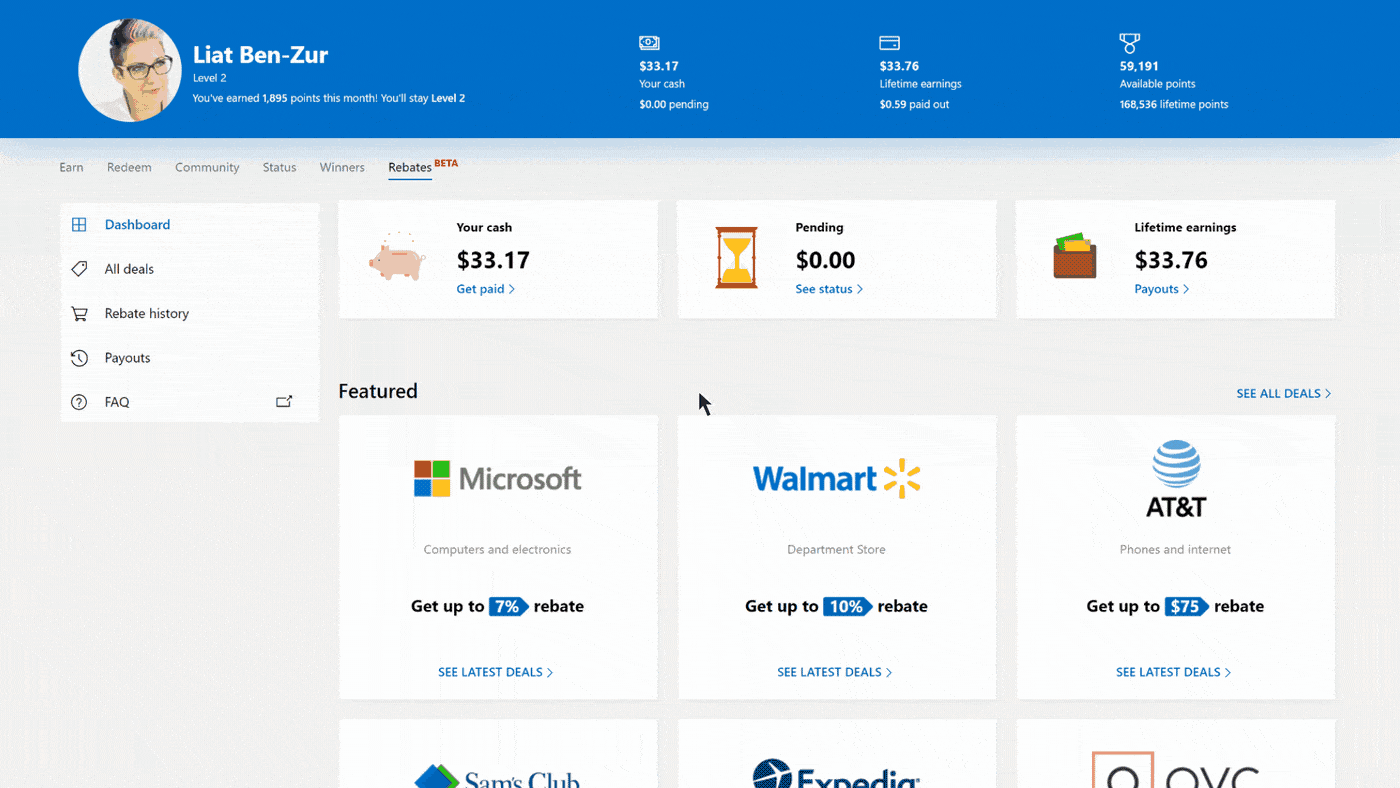Go to the Winners tab

tap(342, 167)
